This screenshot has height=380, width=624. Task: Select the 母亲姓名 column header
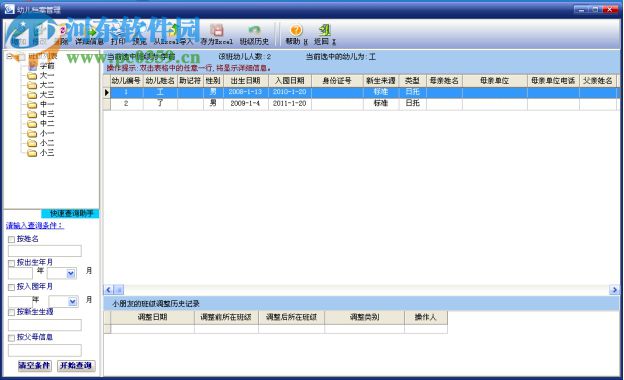click(444, 81)
